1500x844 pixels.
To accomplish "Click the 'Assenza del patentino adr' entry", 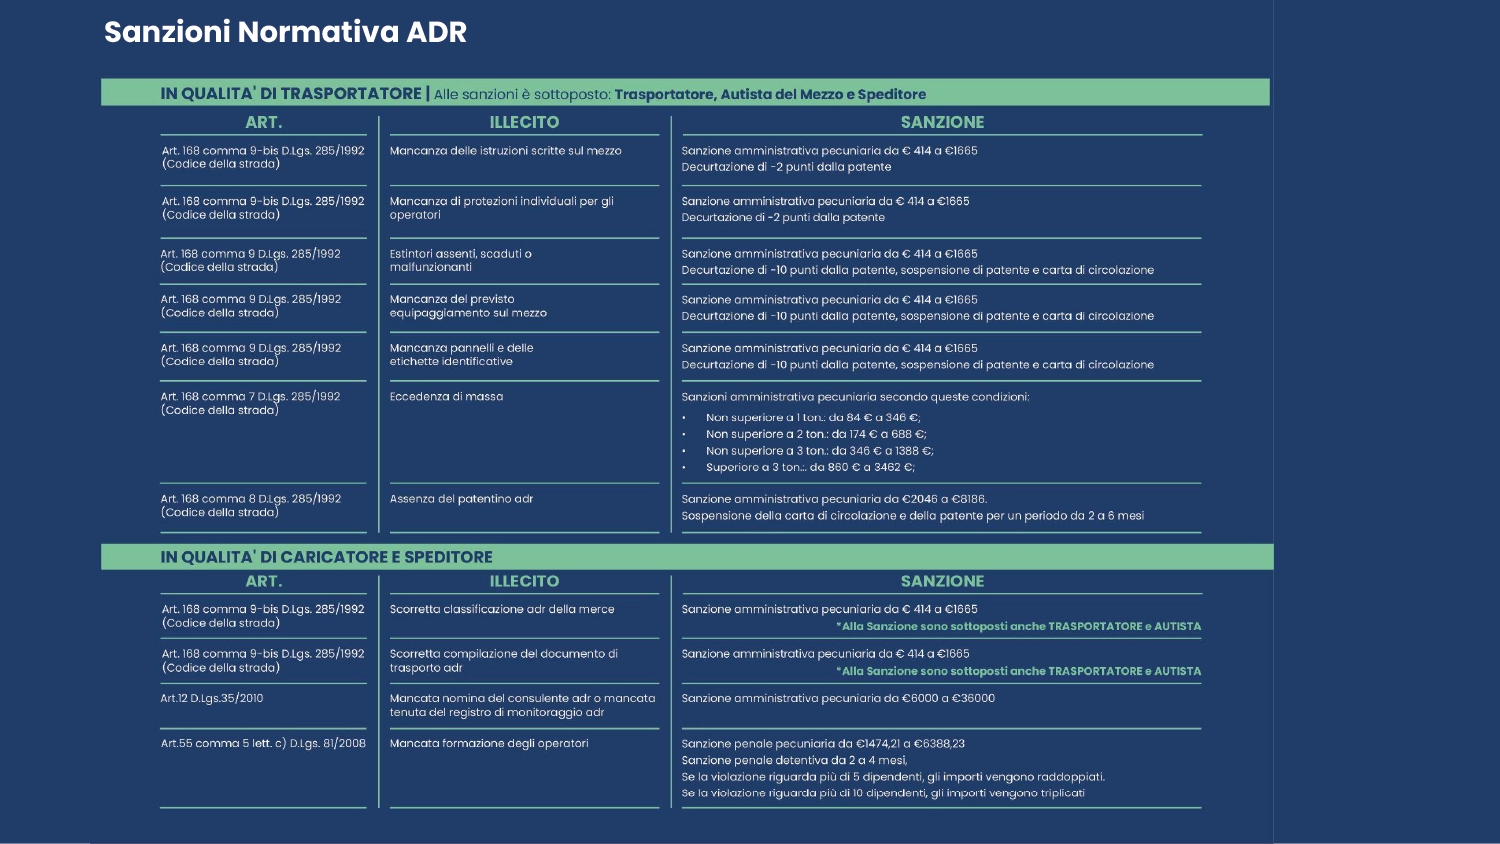I will click(x=461, y=499).
